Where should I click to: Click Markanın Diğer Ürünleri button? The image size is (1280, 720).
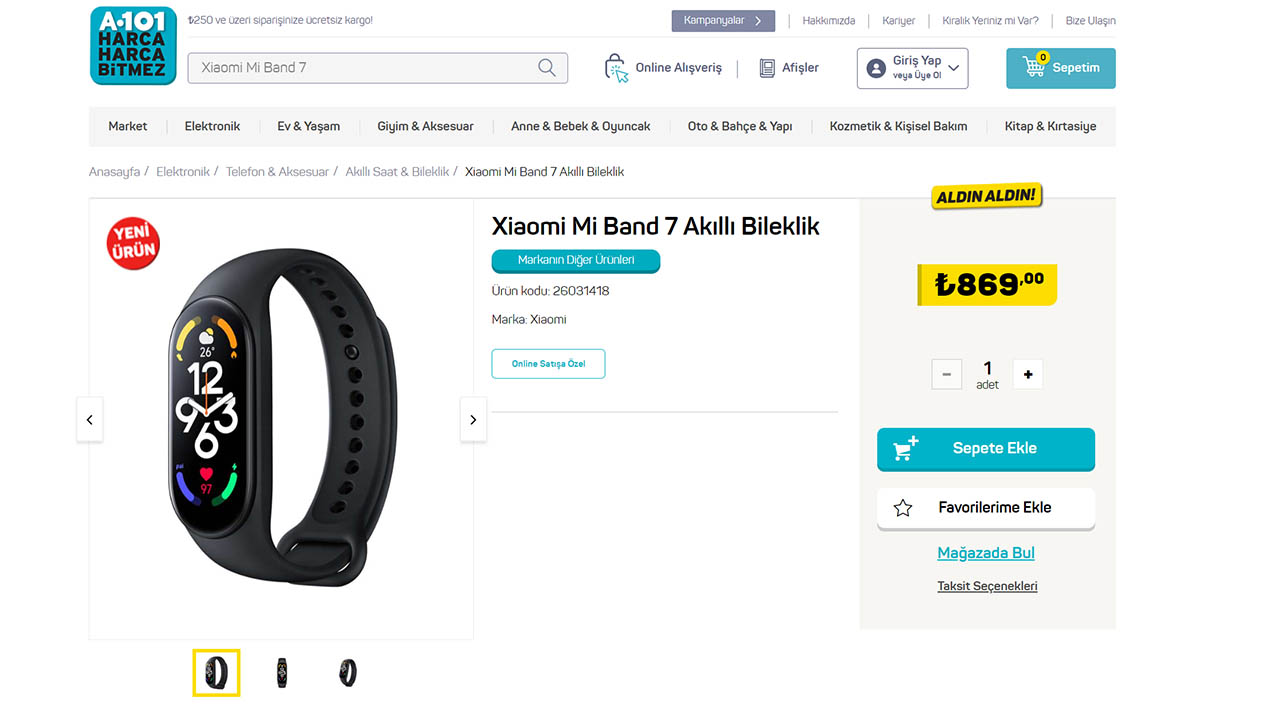coord(575,261)
